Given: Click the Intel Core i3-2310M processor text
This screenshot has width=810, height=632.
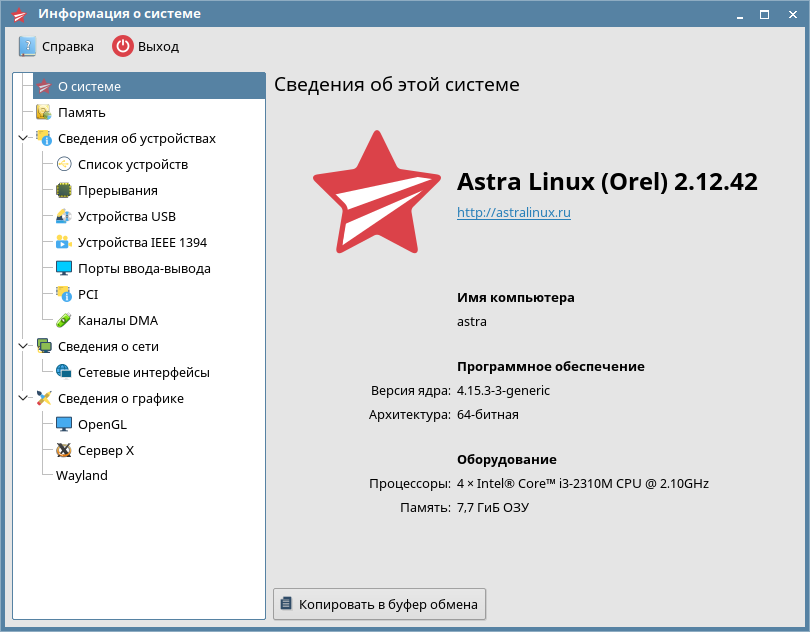Looking at the screenshot, I should pos(583,483).
